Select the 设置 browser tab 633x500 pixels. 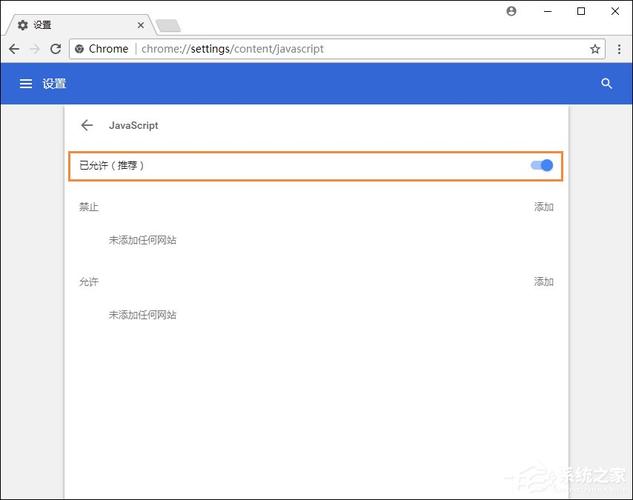(80, 25)
